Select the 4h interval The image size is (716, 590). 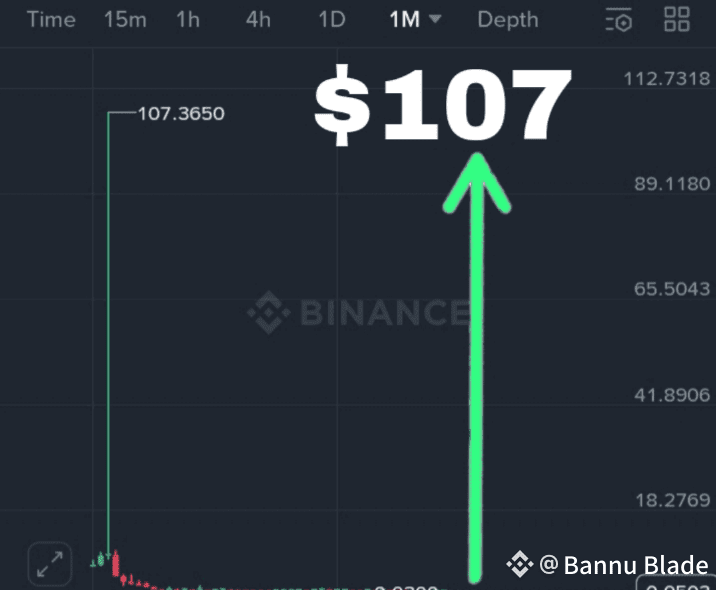coord(258,19)
